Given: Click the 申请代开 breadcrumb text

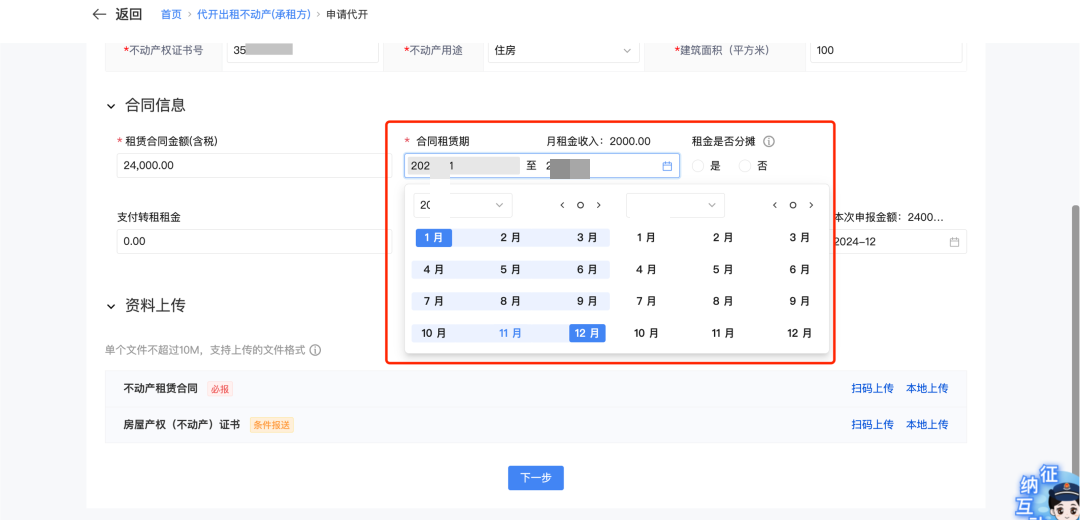Looking at the screenshot, I should [x=346, y=14].
